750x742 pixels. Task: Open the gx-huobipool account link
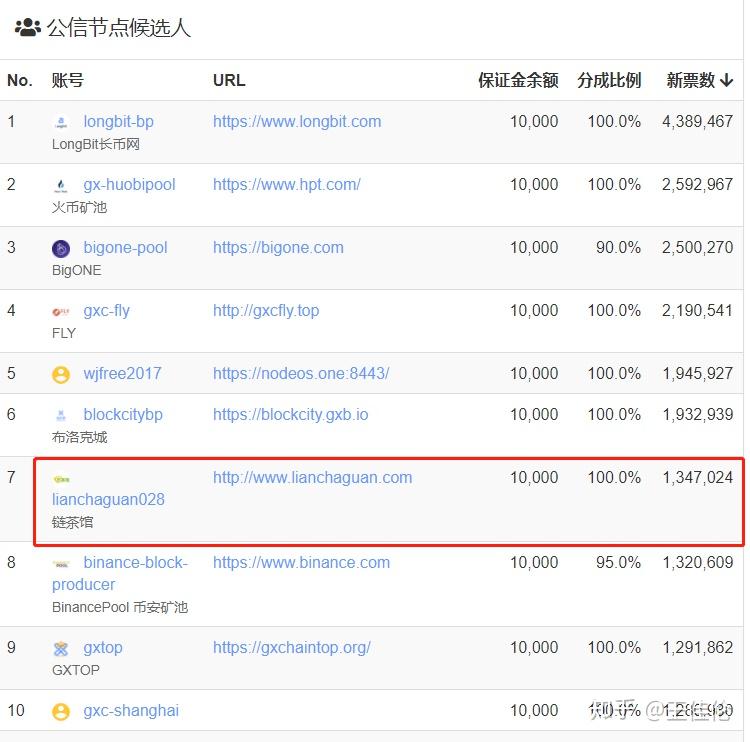[x=129, y=185]
